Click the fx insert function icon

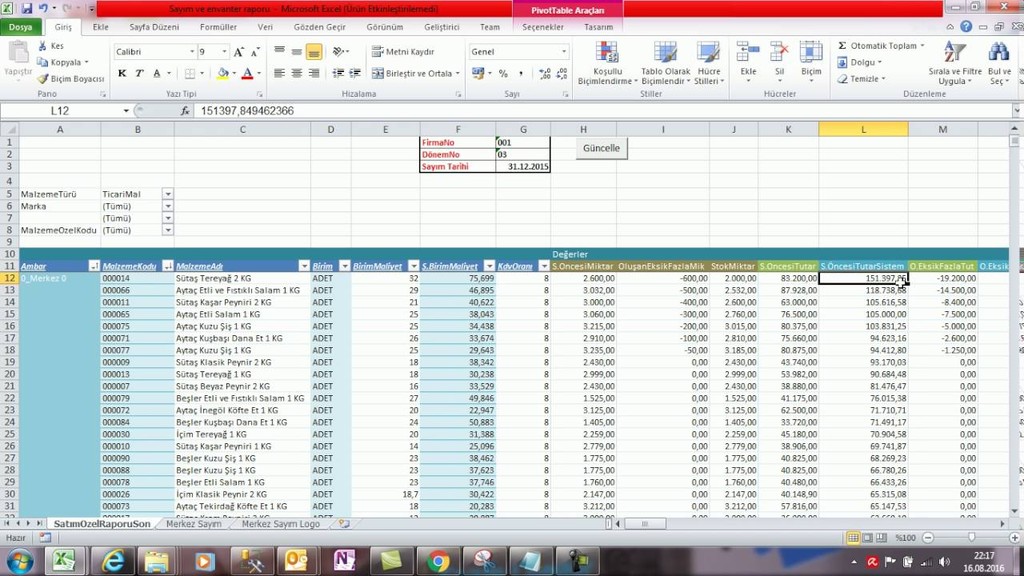click(x=185, y=111)
